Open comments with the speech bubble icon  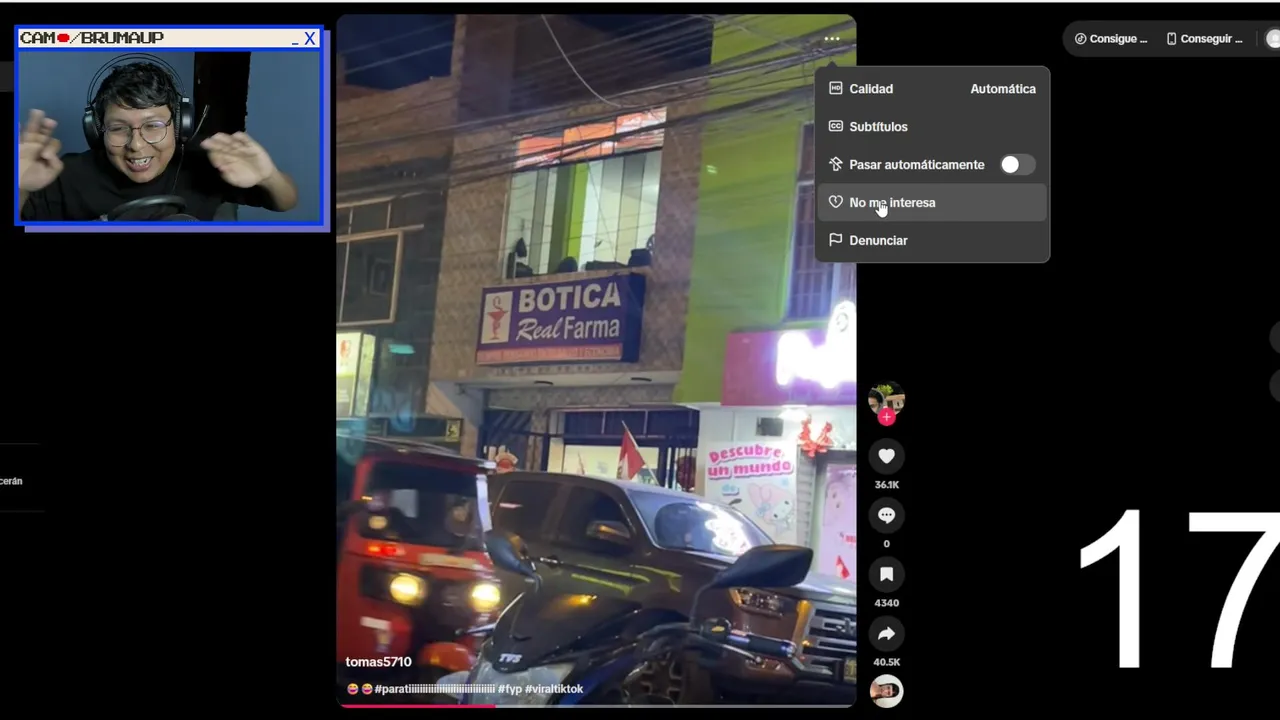click(886, 515)
